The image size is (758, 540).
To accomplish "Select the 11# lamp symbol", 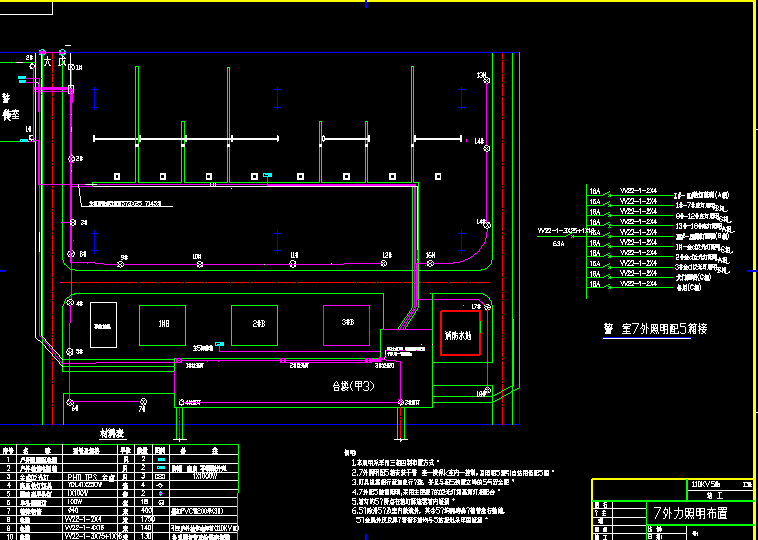I will (x=292, y=263).
